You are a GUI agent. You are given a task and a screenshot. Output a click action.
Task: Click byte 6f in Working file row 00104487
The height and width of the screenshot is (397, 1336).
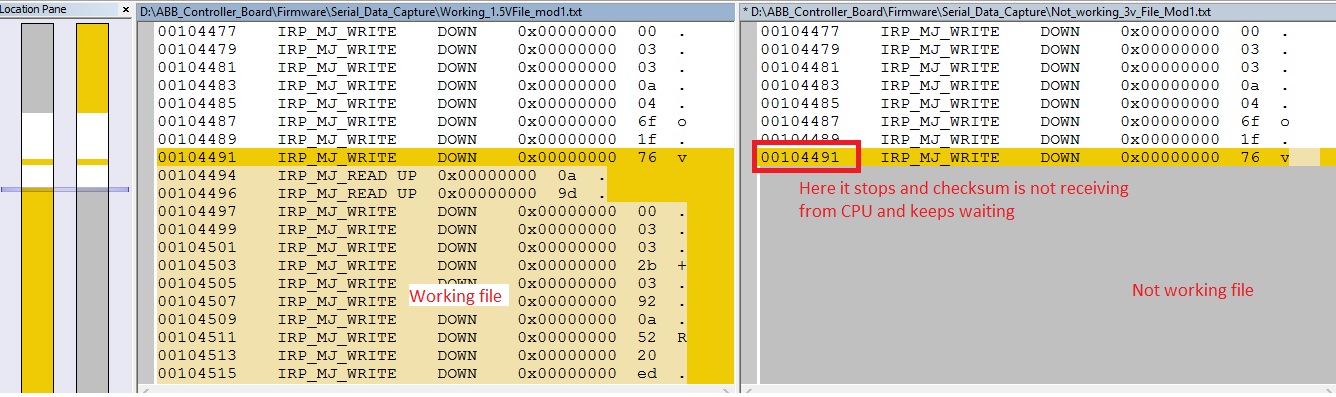coord(647,121)
